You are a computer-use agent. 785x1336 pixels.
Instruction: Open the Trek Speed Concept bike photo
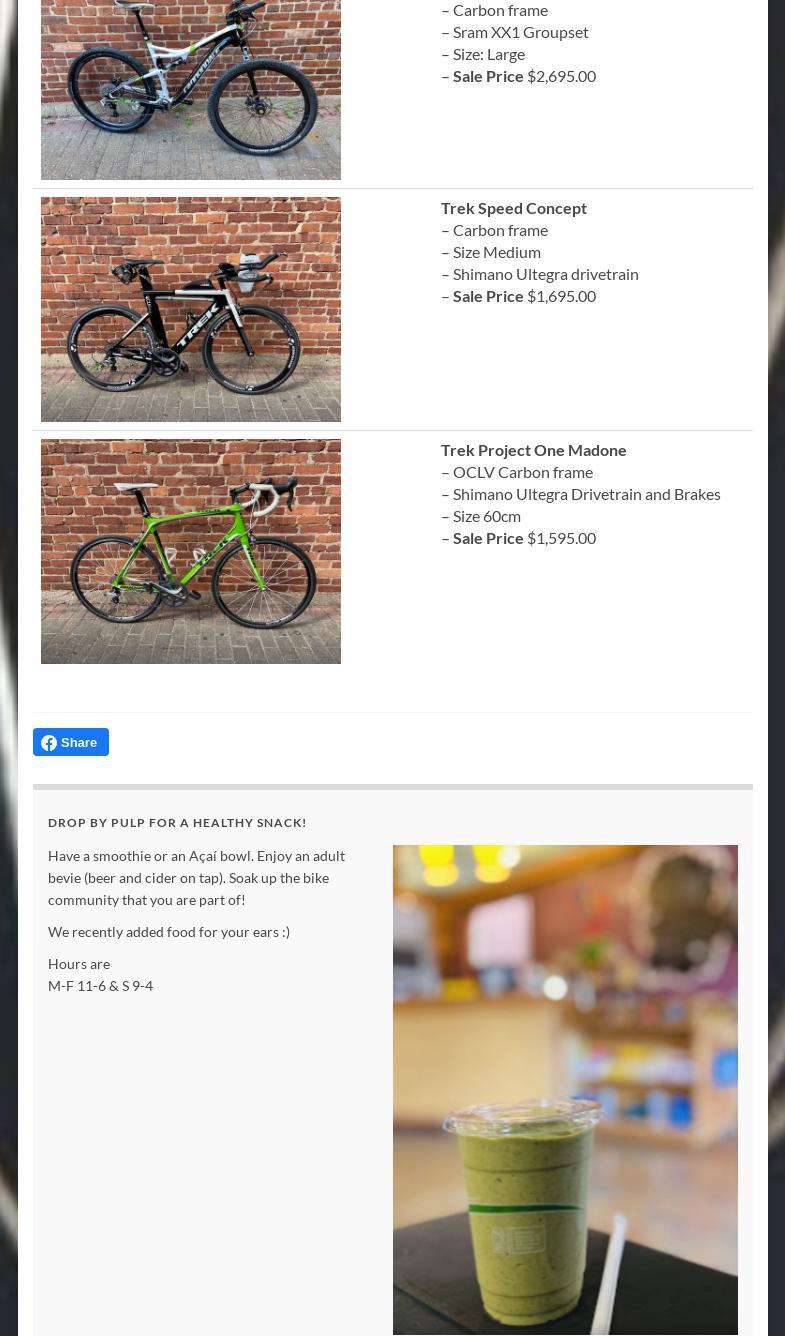(191, 309)
